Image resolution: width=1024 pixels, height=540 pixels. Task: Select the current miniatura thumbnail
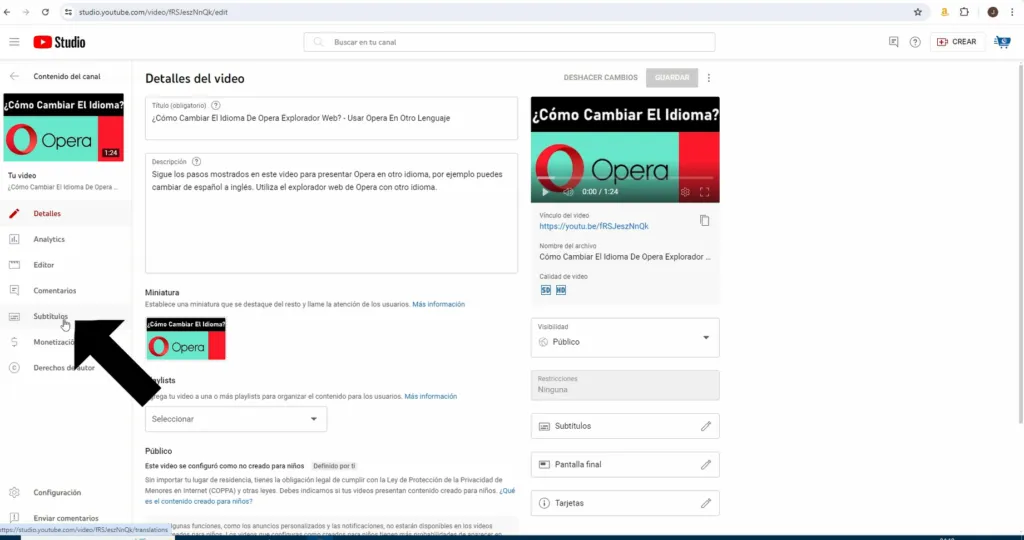point(186,338)
